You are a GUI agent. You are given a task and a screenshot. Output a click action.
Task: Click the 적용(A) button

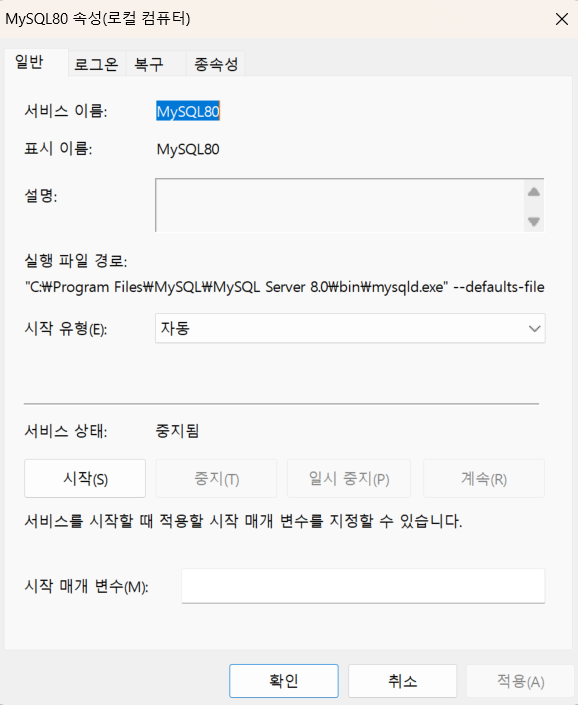(x=520, y=681)
